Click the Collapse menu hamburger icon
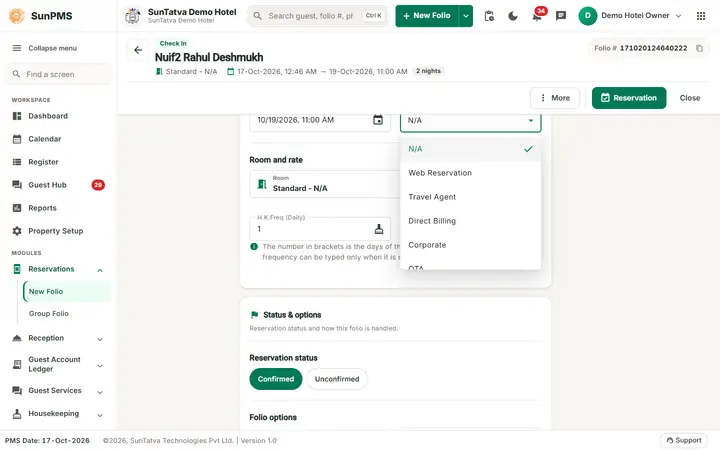 [17, 48]
